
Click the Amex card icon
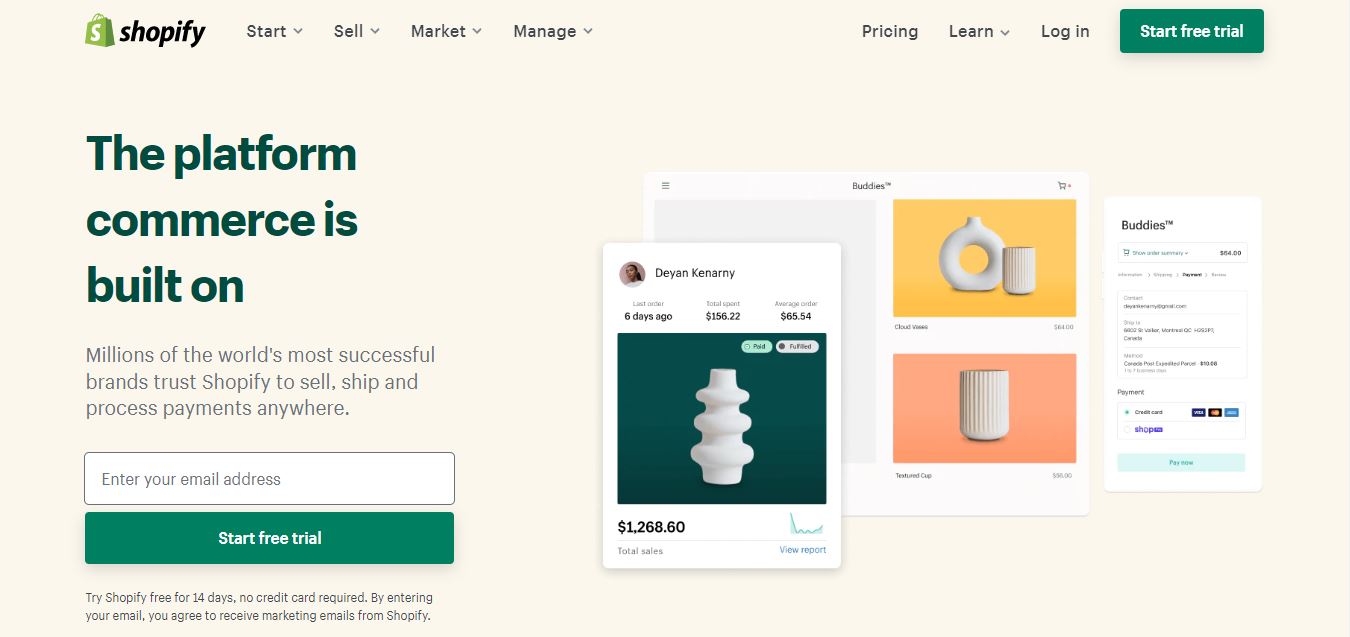(x=1231, y=412)
